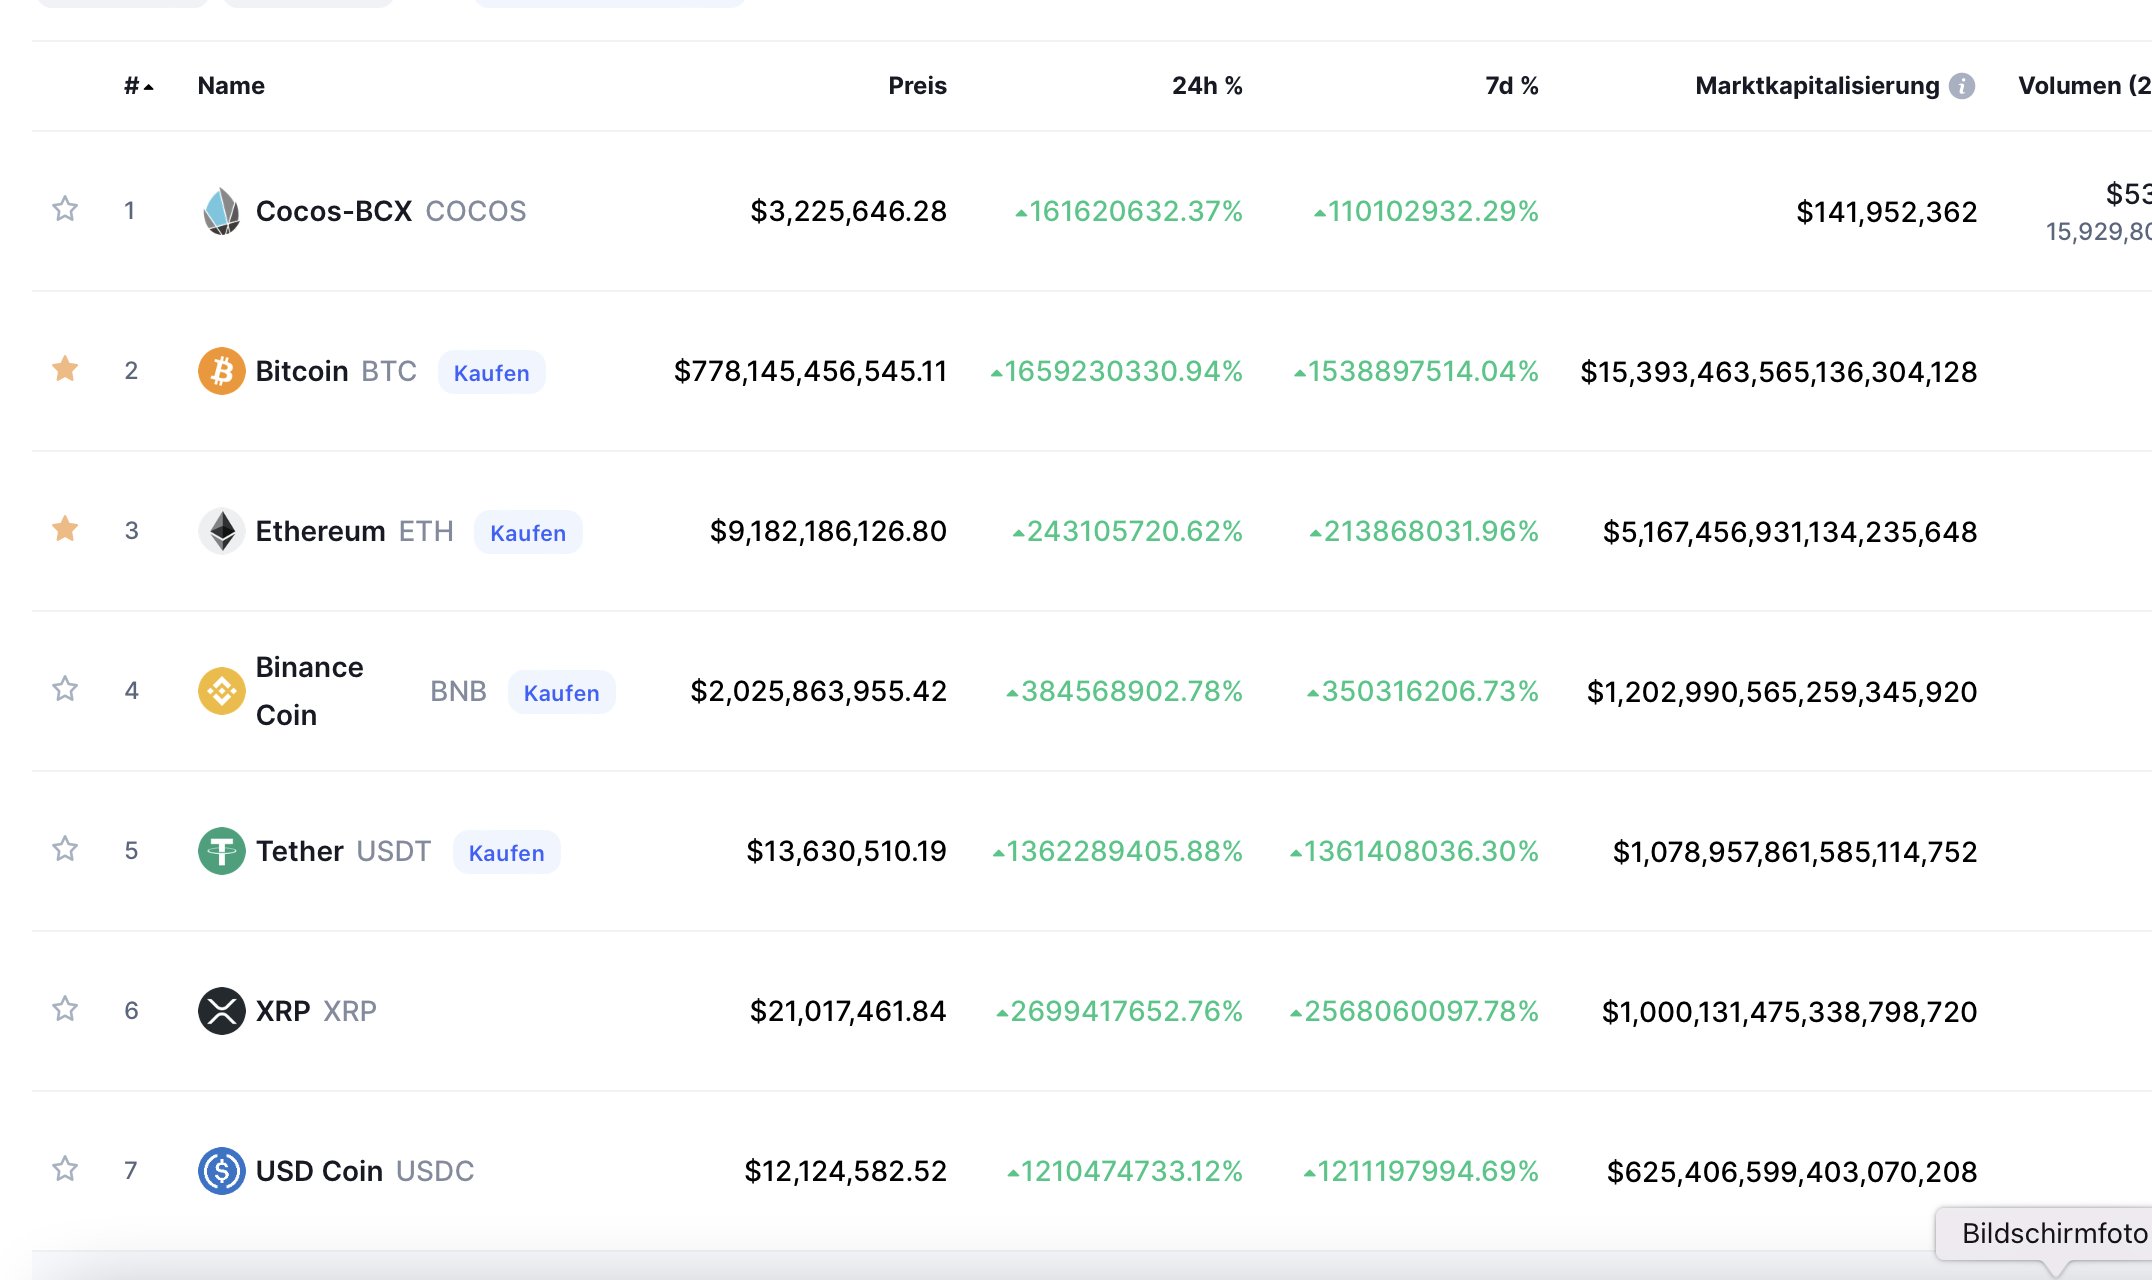2152x1280 pixels.
Task: Click the Bildschirmfoto tooltip
Action: (2045, 1234)
